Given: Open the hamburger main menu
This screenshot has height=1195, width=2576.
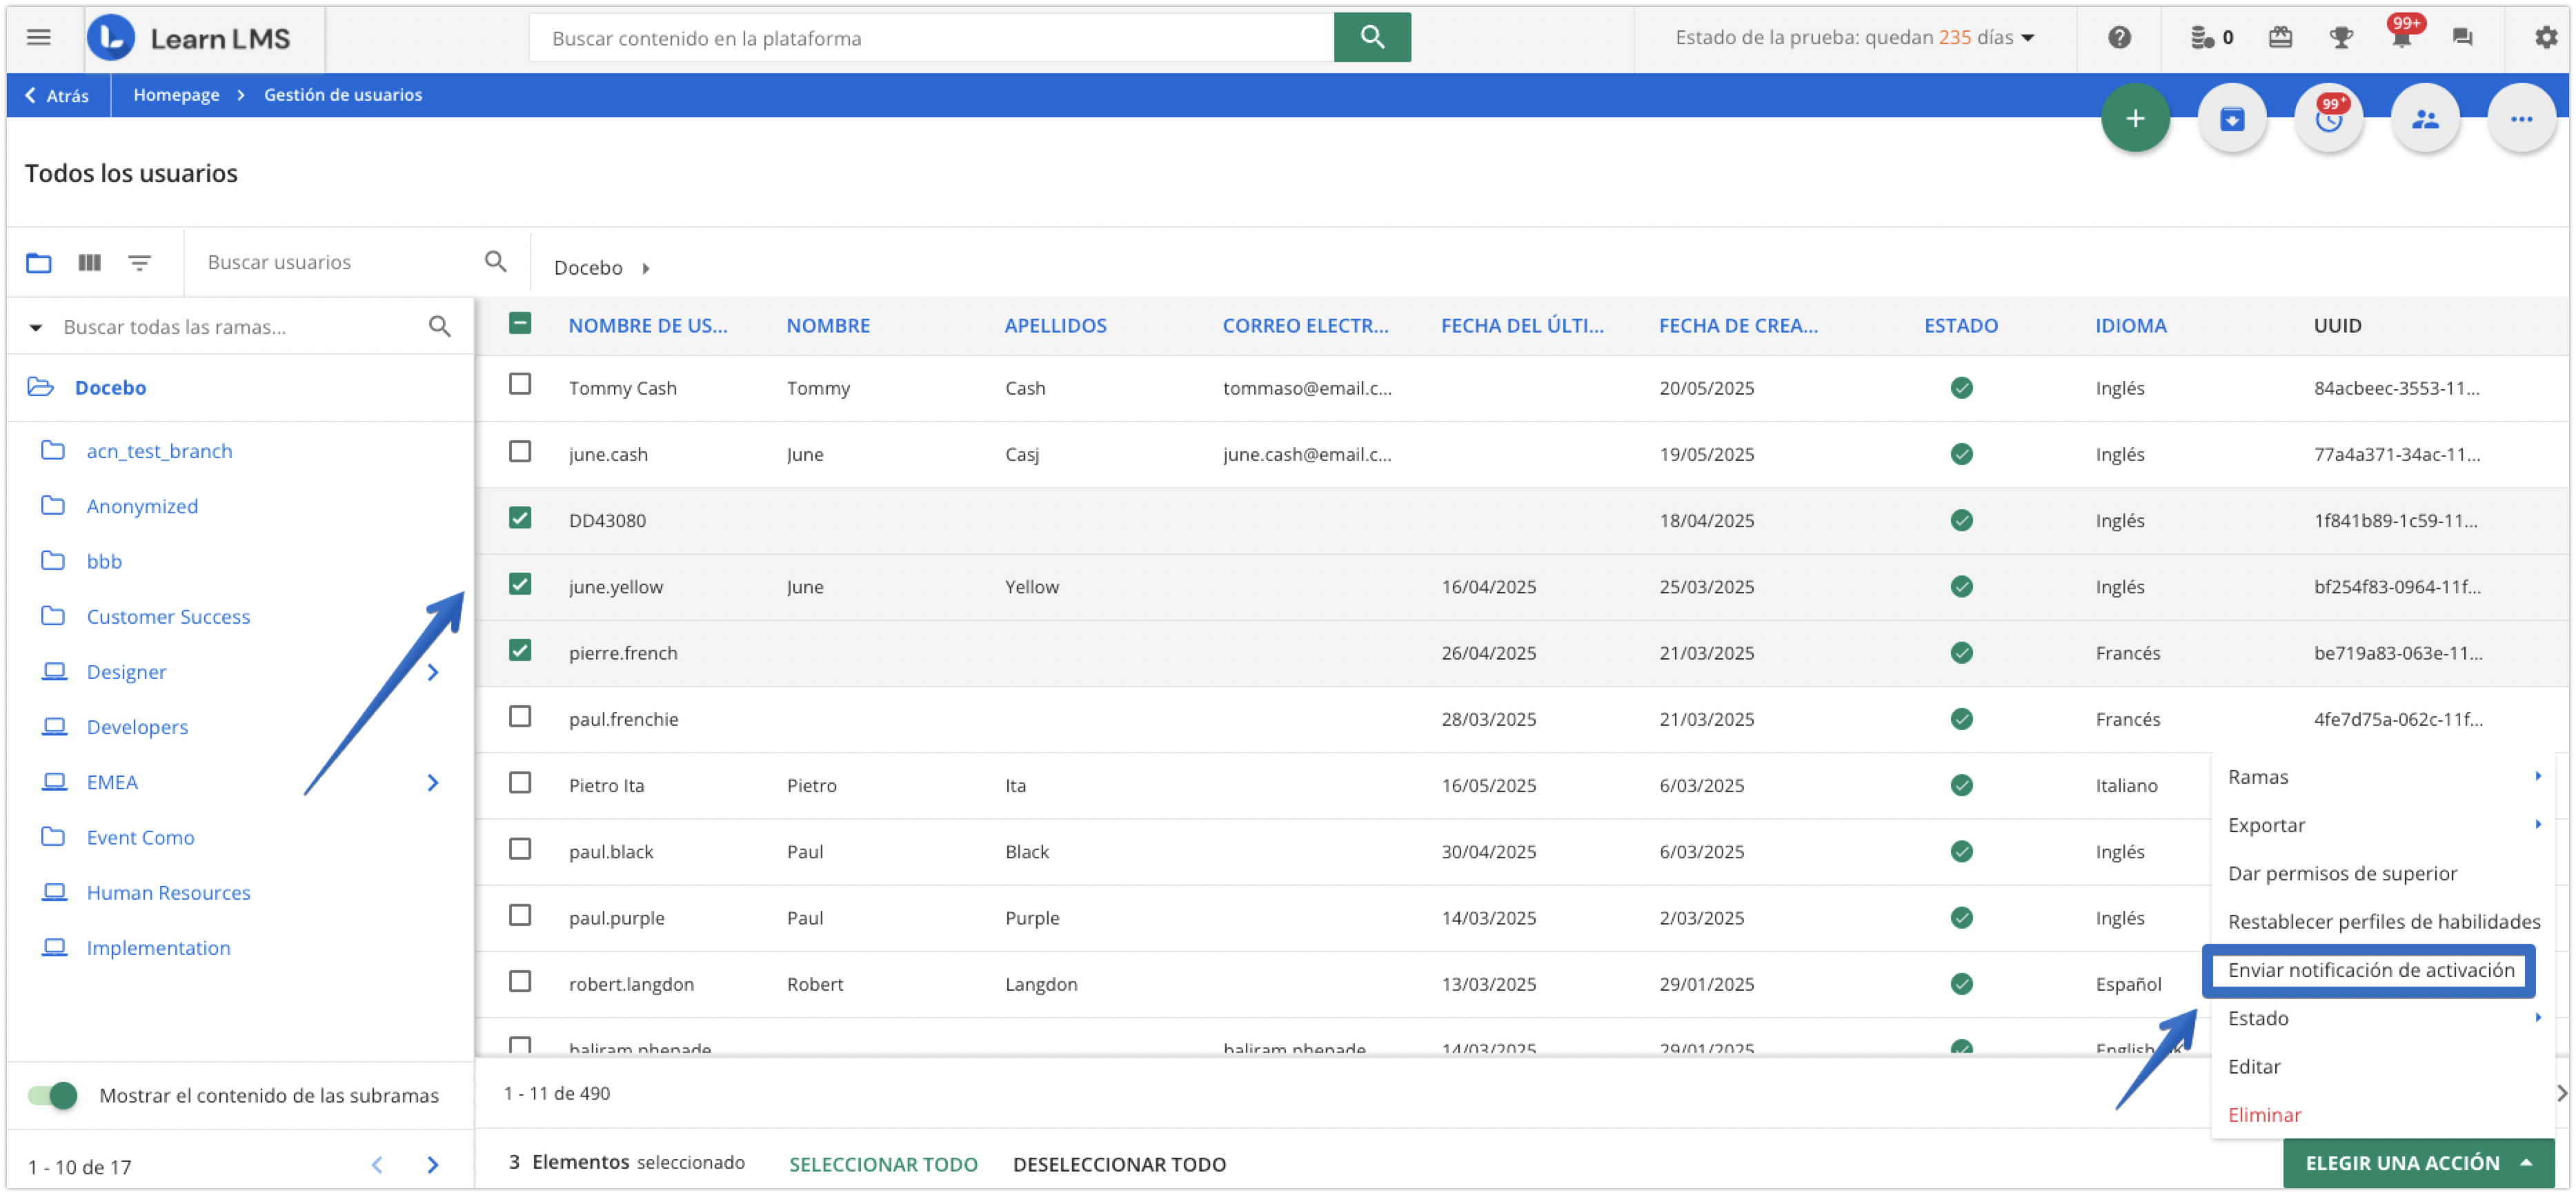Looking at the screenshot, I should (38, 37).
